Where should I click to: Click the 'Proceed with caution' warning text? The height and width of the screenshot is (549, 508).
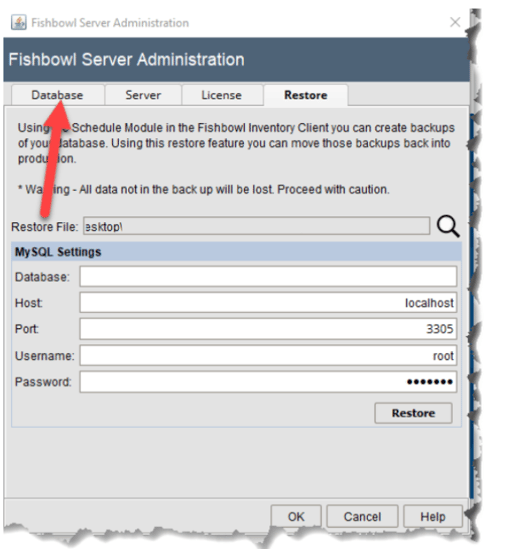pyautogui.click(x=333, y=189)
